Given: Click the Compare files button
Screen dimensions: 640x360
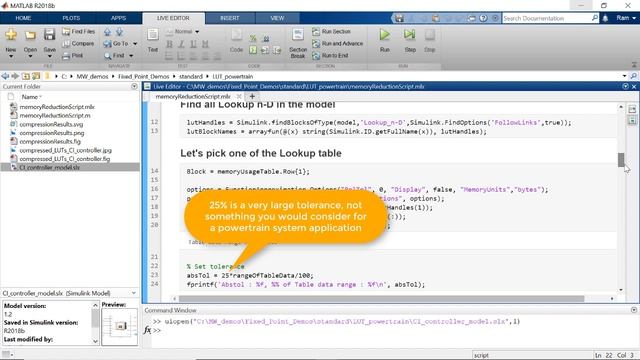Looking at the screenshot, I should 78,43.
